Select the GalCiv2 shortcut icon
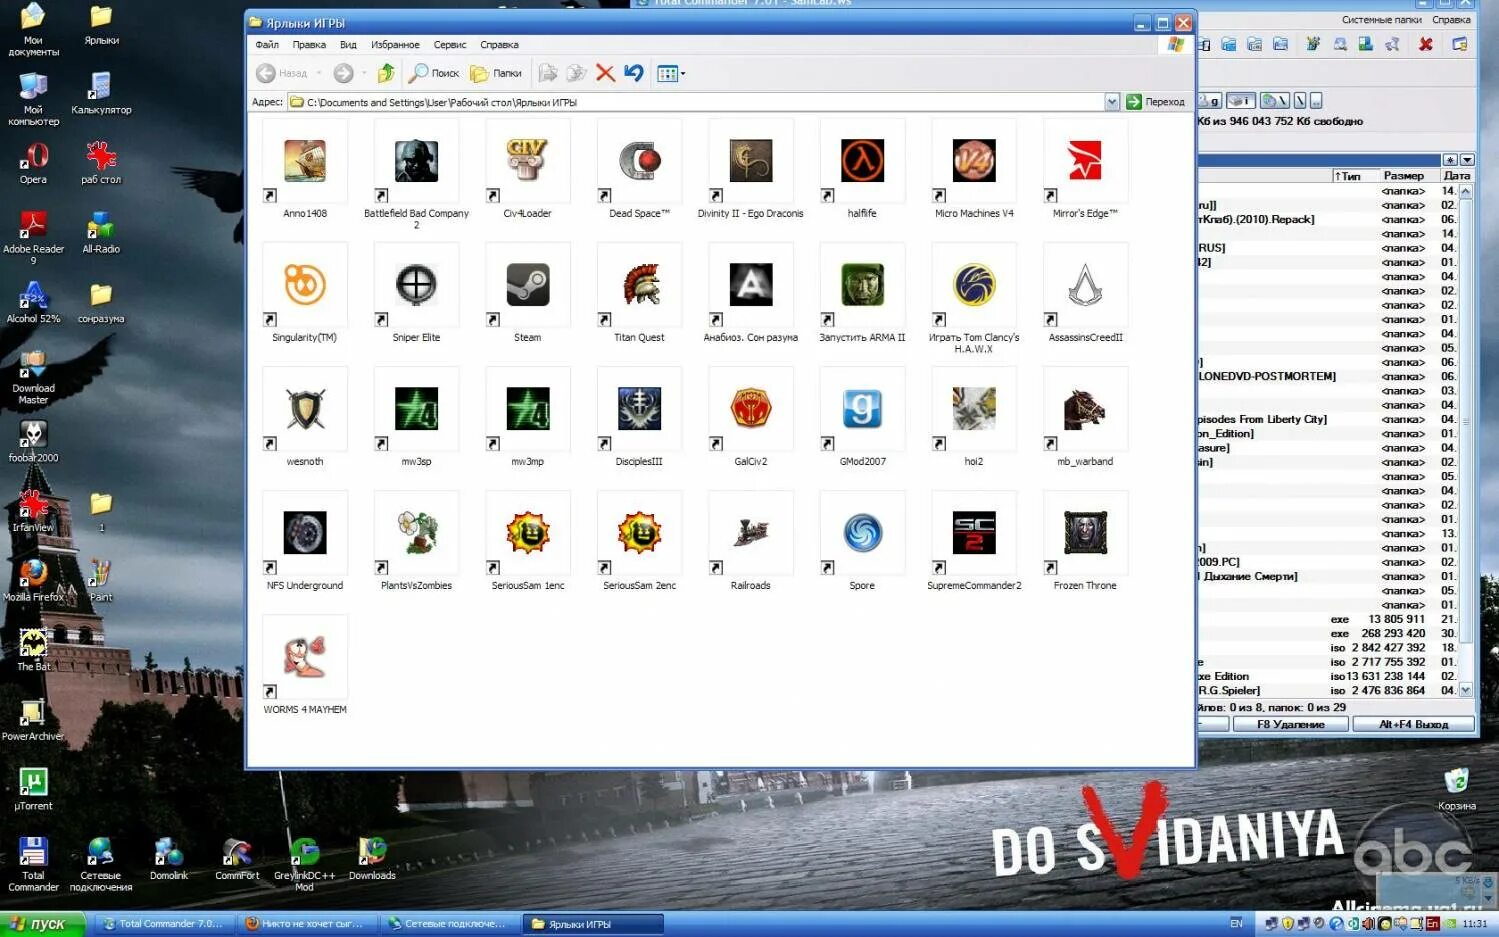1499x937 pixels. click(750, 409)
